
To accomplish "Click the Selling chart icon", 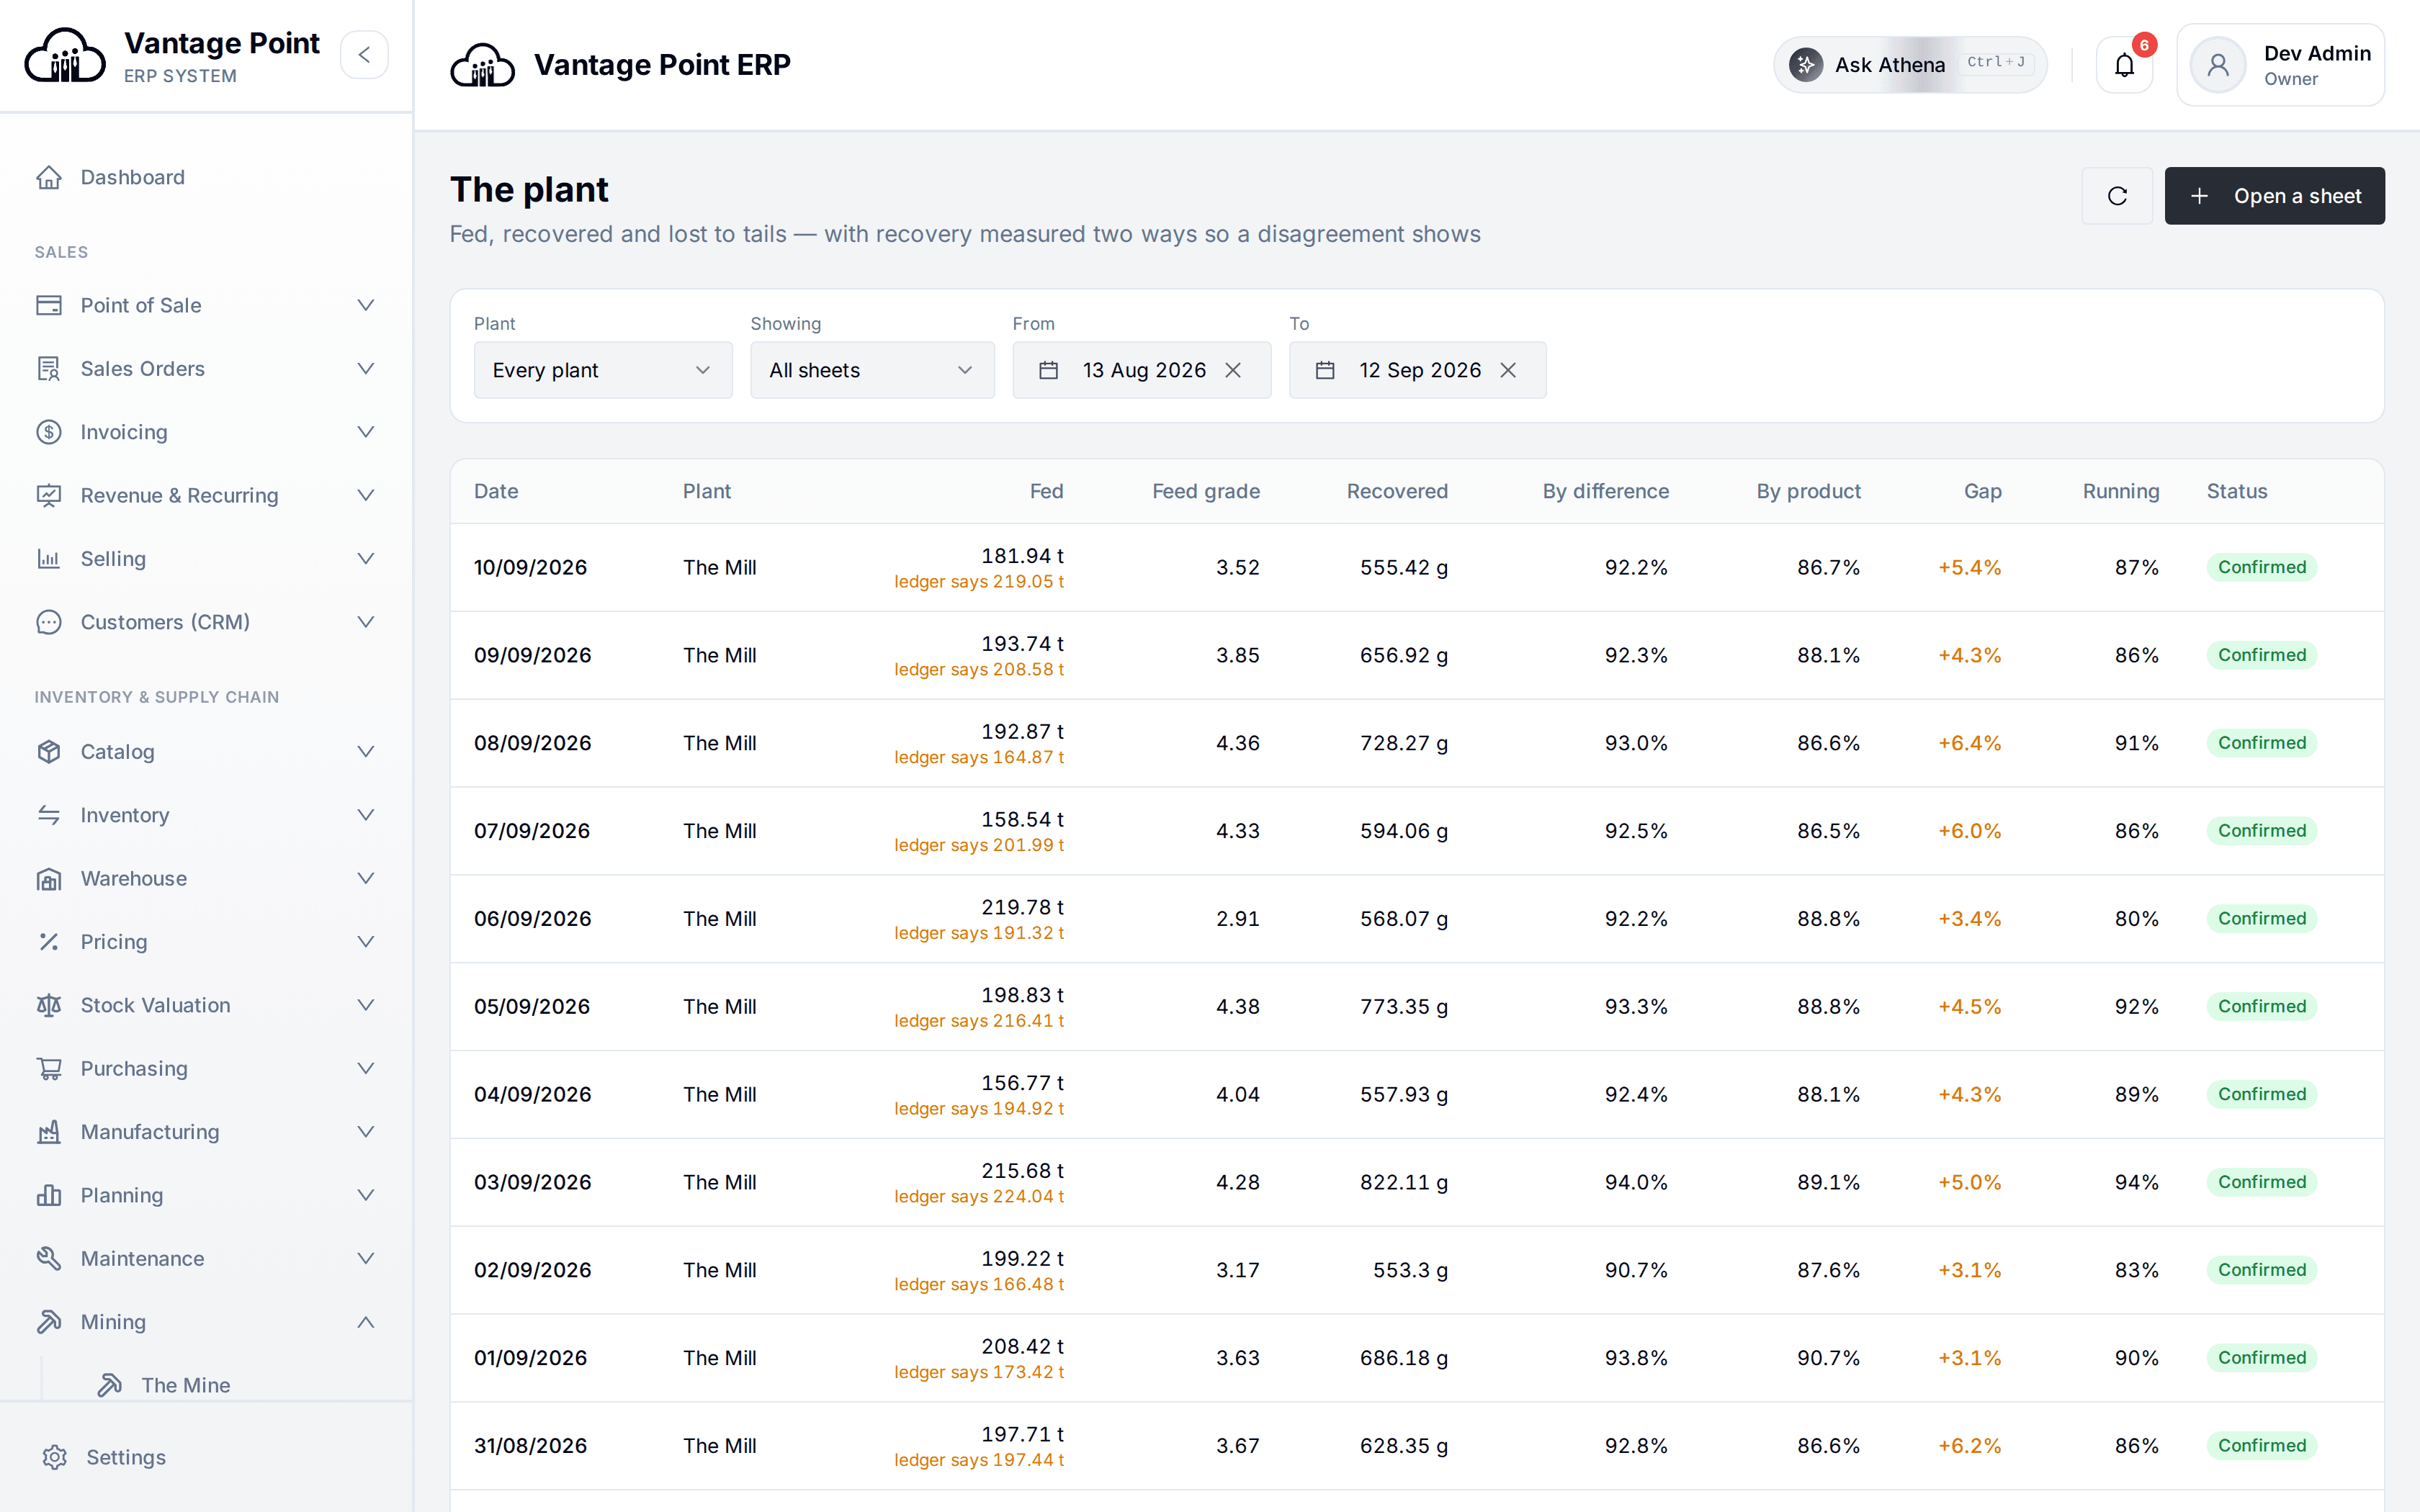I will (x=49, y=559).
